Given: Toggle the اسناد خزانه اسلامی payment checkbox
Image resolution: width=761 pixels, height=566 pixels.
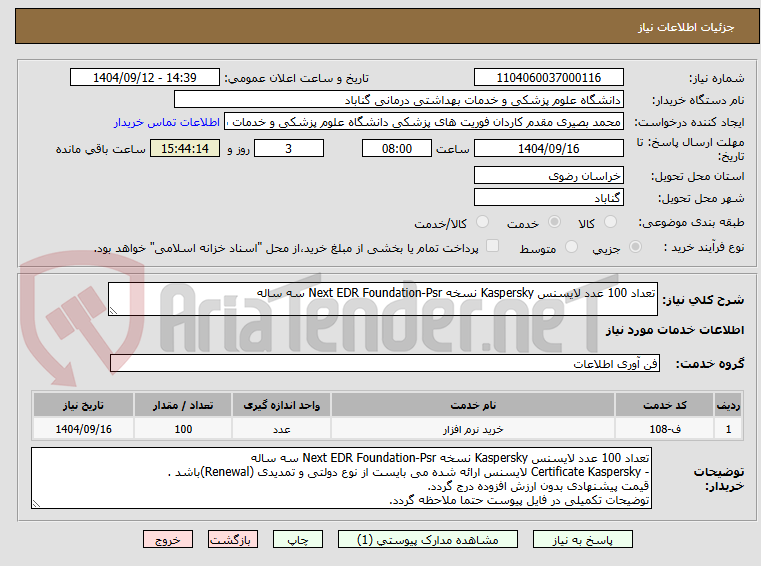Looking at the screenshot, I should coord(492,246).
